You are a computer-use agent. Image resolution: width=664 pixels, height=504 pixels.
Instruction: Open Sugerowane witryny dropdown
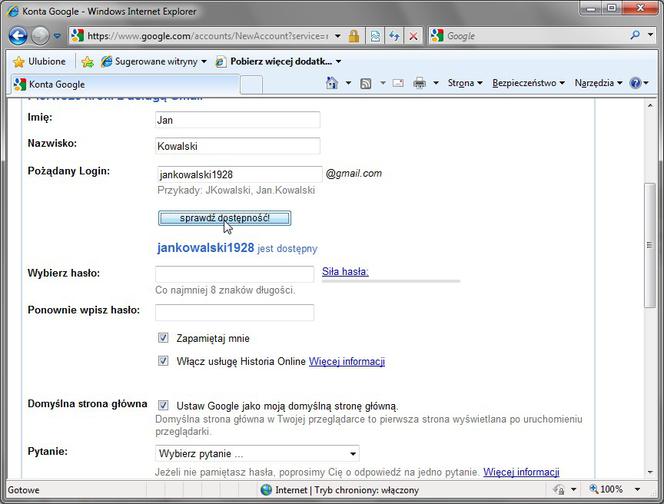coord(154,61)
